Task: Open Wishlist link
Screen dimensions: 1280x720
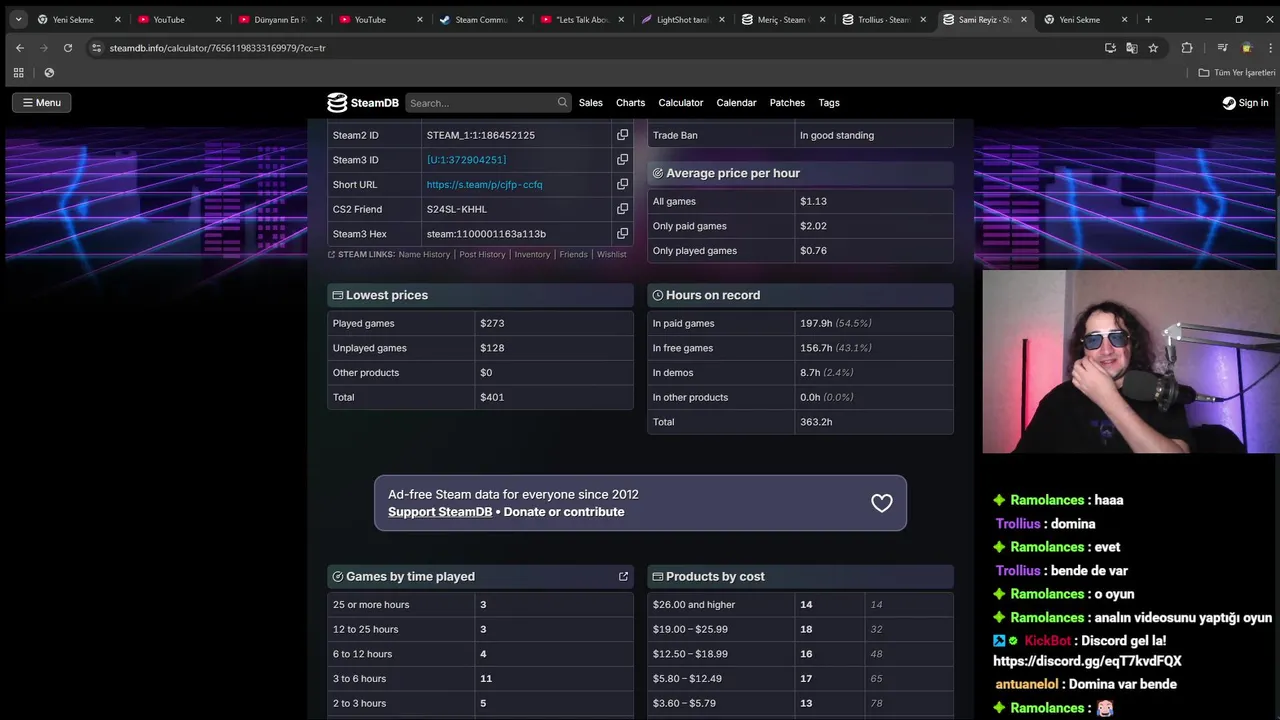Action: click(612, 255)
